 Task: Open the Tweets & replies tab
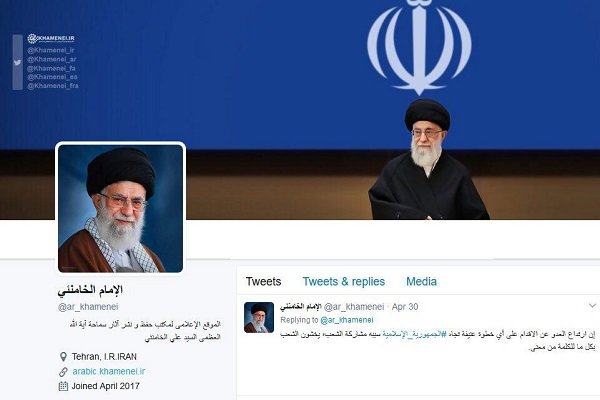tap(344, 281)
